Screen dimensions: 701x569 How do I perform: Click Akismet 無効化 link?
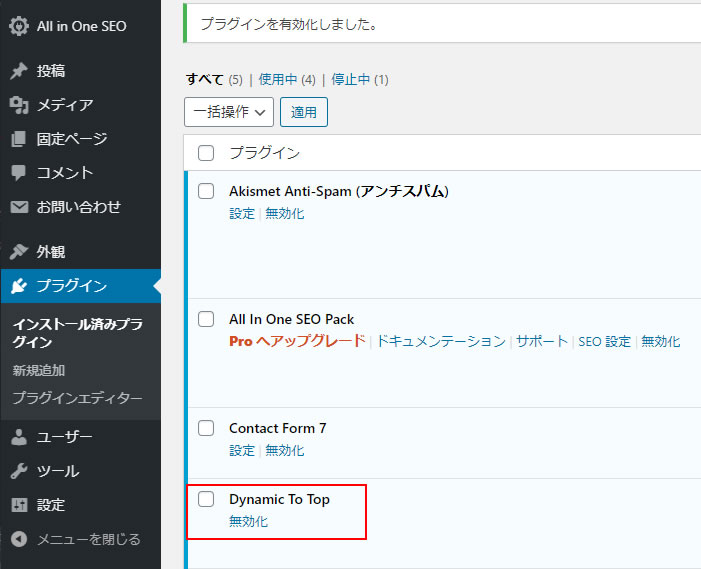285,213
